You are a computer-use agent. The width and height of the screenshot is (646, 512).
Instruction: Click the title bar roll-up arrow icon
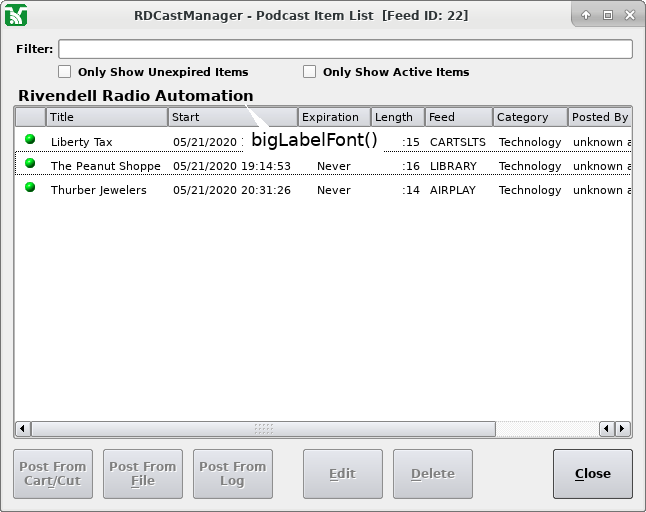(586, 15)
